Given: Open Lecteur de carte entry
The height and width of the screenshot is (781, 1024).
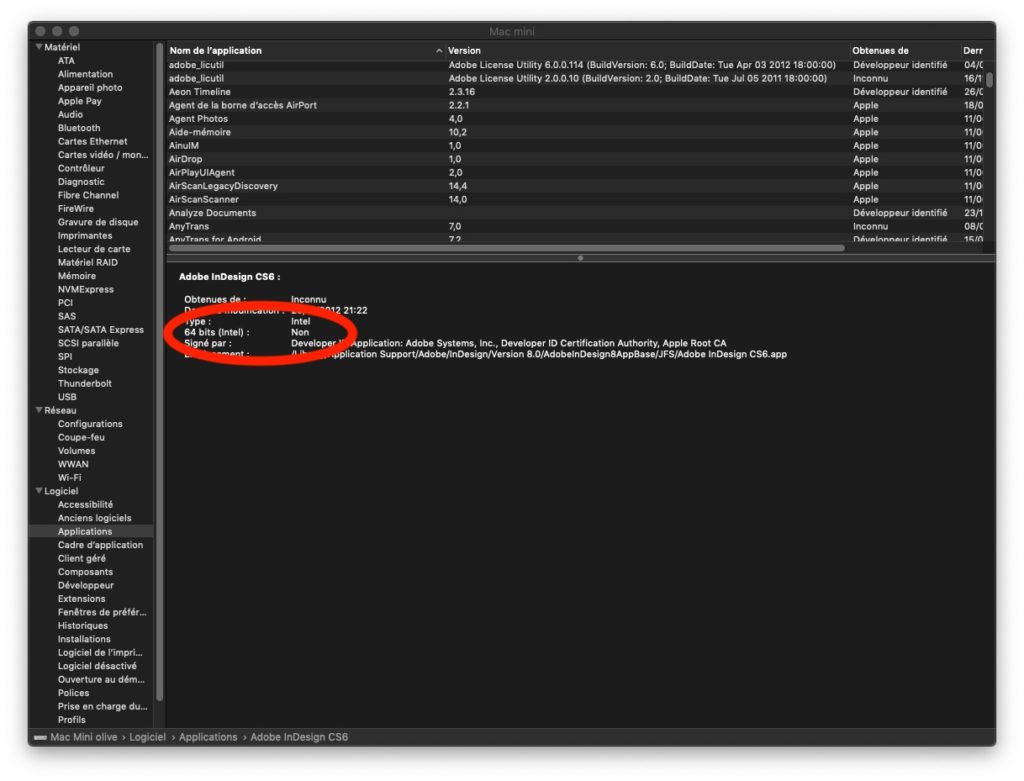Looking at the screenshot, I should (x=94, y=249).
